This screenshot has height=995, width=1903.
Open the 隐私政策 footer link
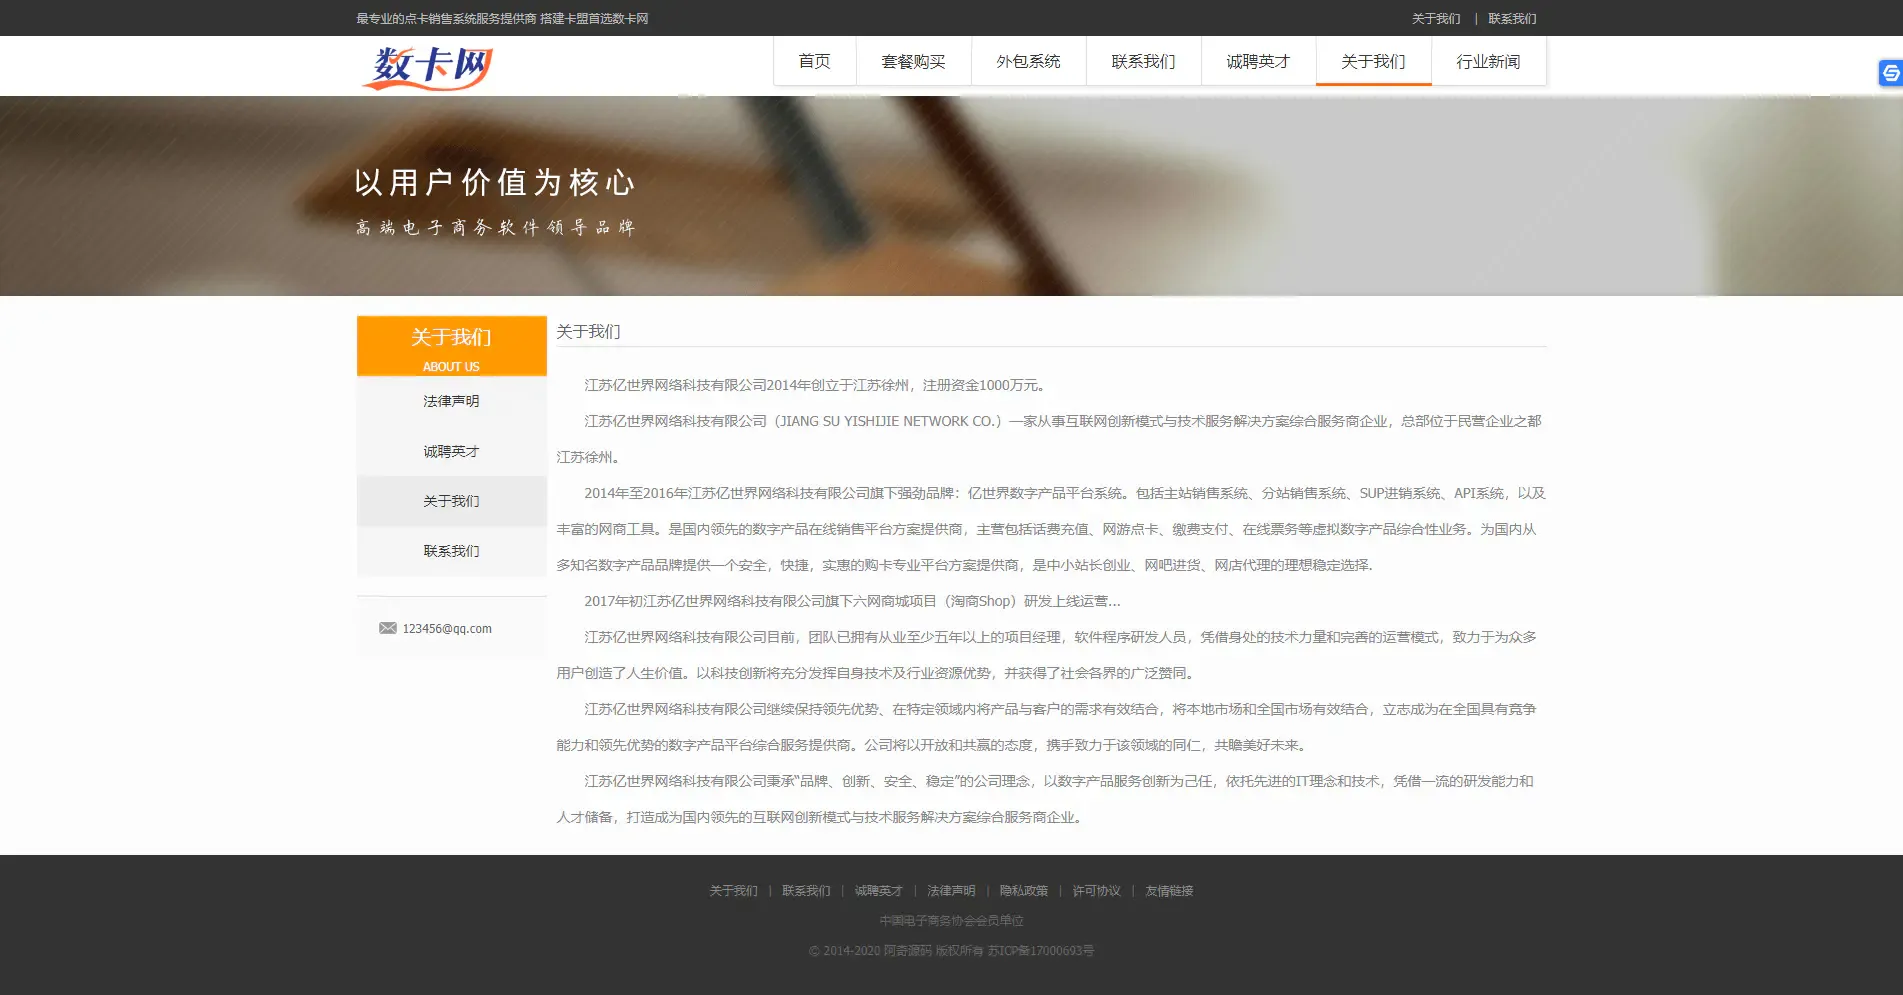(x=1023, y=890)
